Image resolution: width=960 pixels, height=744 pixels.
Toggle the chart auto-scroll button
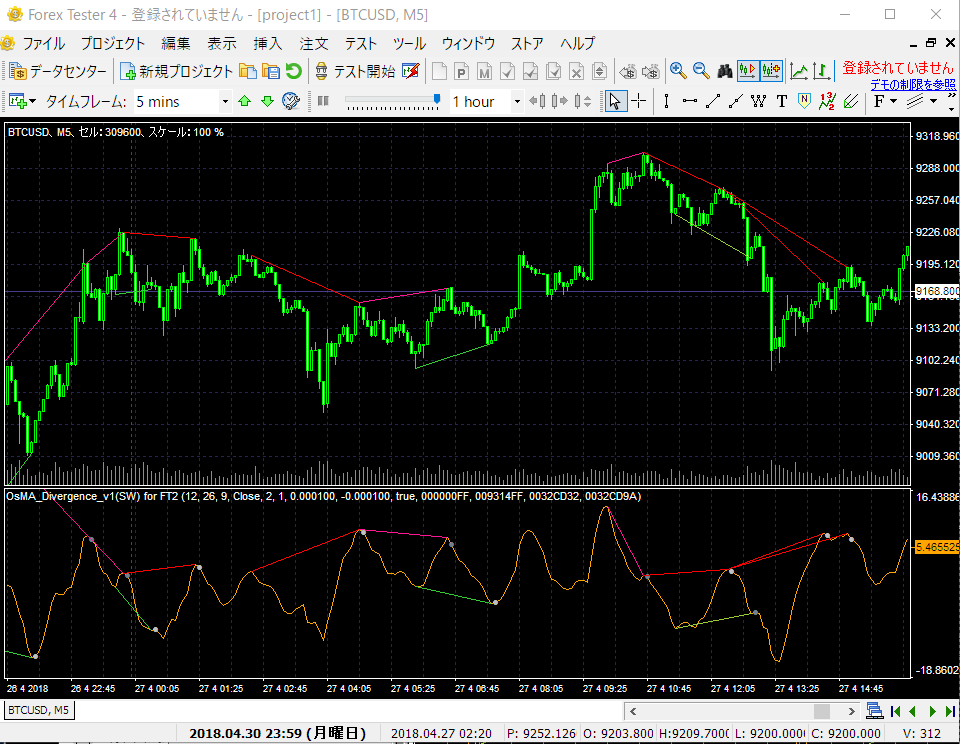747,71
